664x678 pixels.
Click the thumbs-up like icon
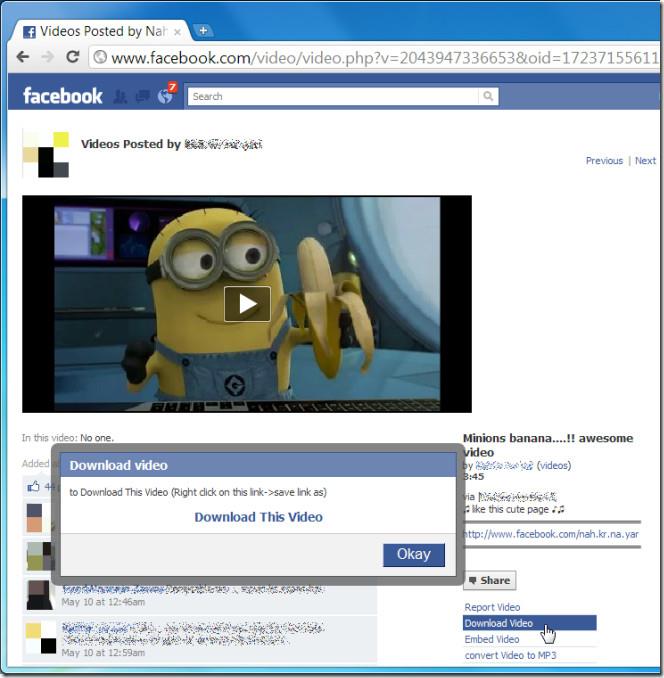pos(34,487)
